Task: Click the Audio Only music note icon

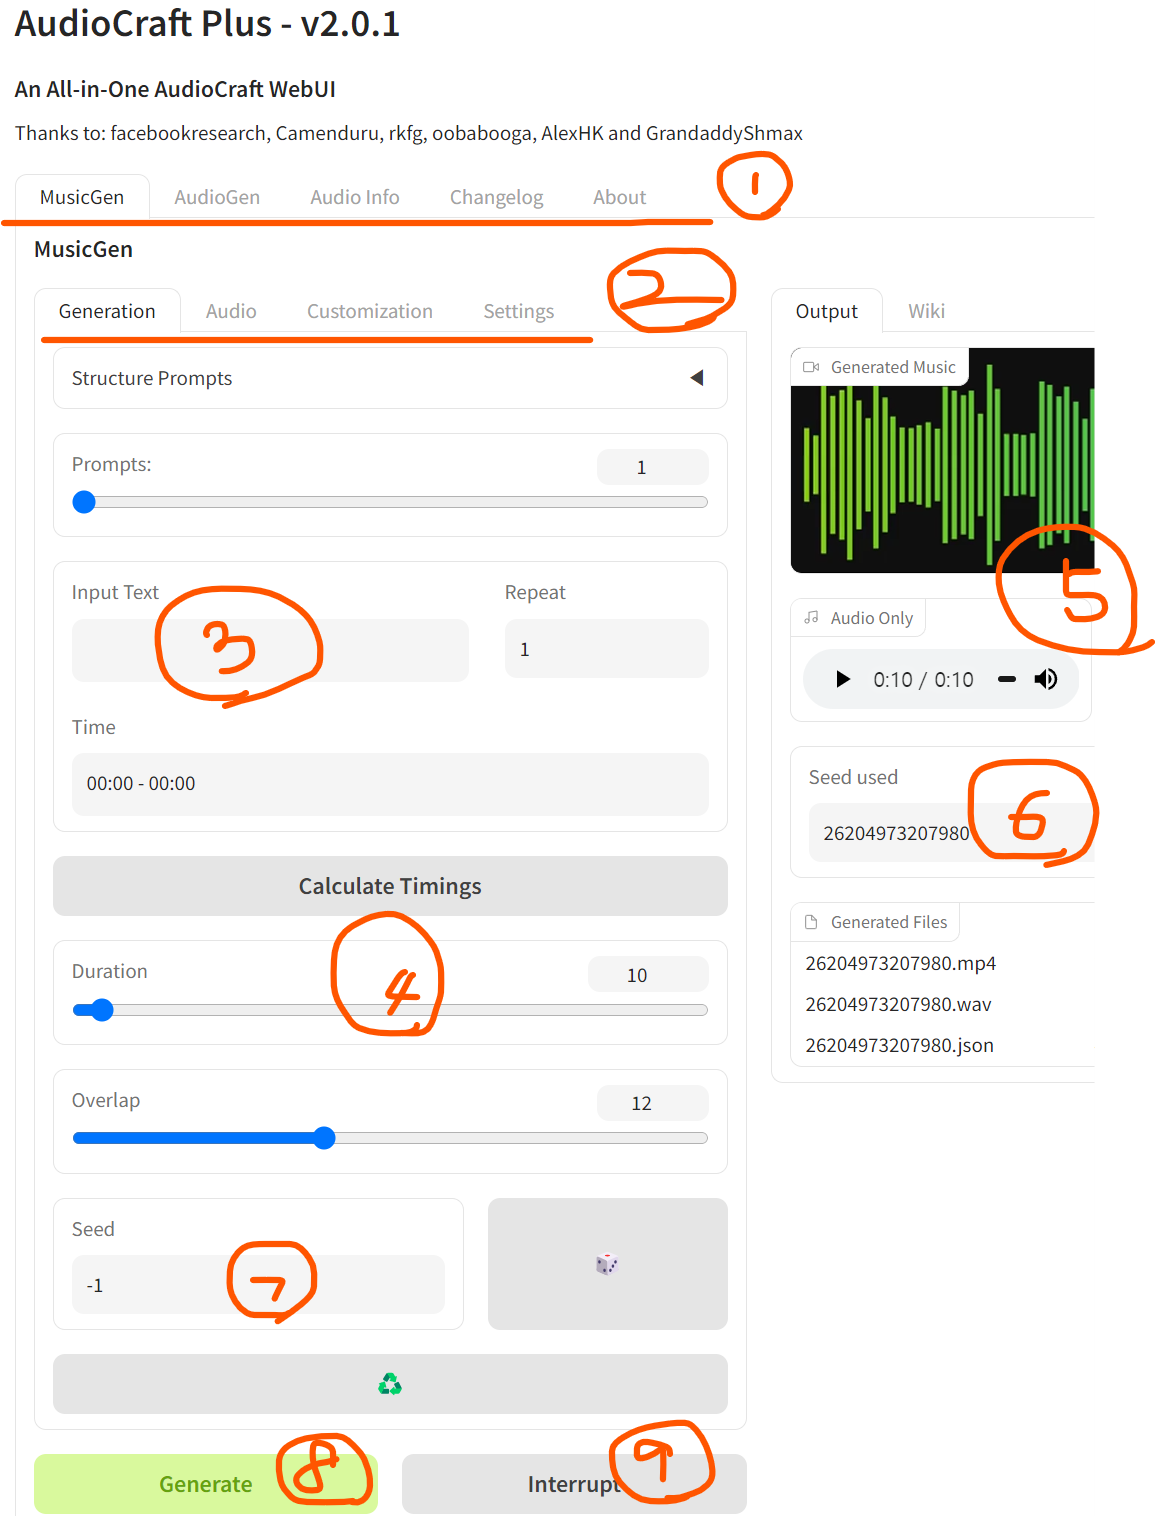Action: pyautogui.click(x=812, y=618)
